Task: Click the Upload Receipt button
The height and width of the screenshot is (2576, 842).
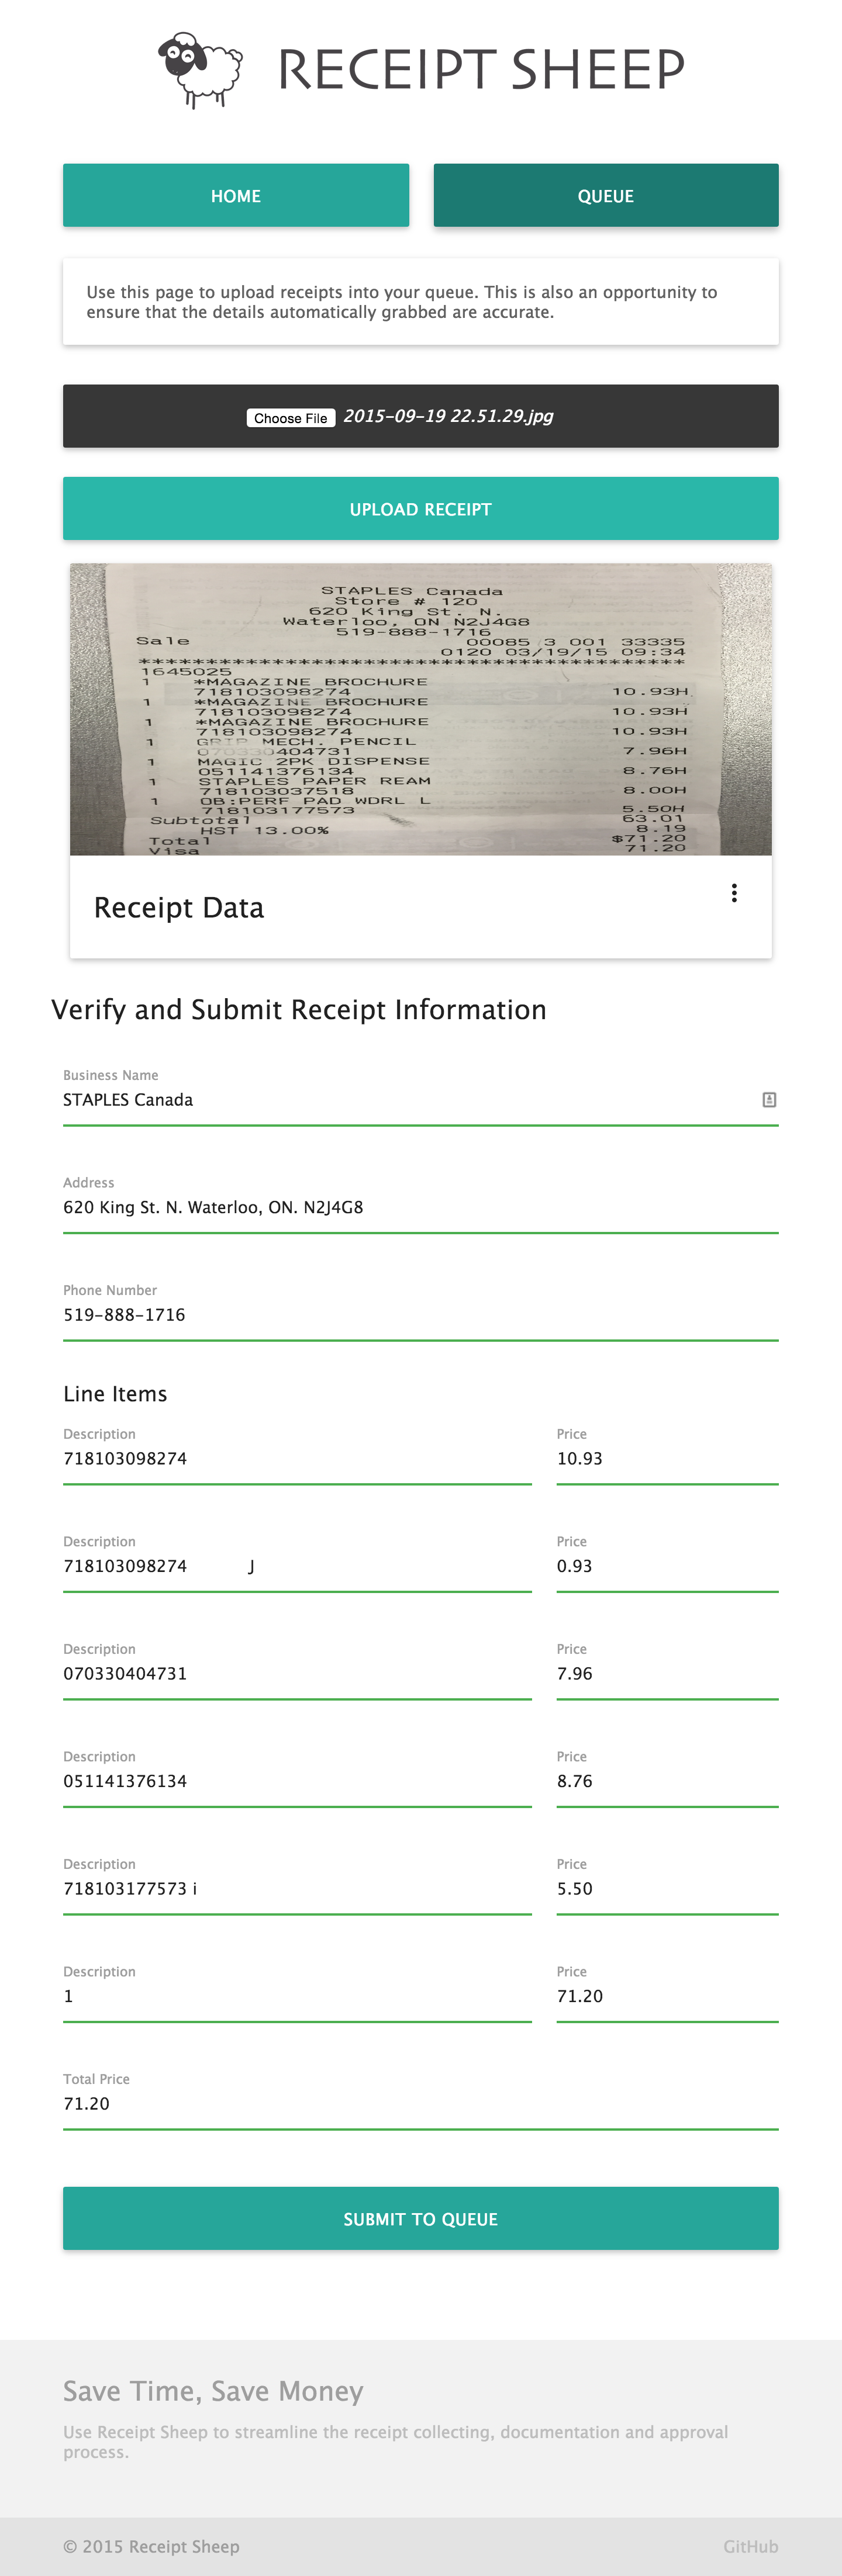Action: [420, 509]
